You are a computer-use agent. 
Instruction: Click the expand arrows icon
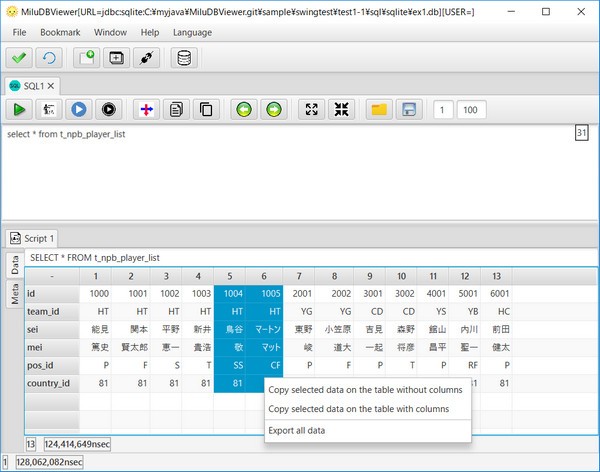[x=312, y=109]
